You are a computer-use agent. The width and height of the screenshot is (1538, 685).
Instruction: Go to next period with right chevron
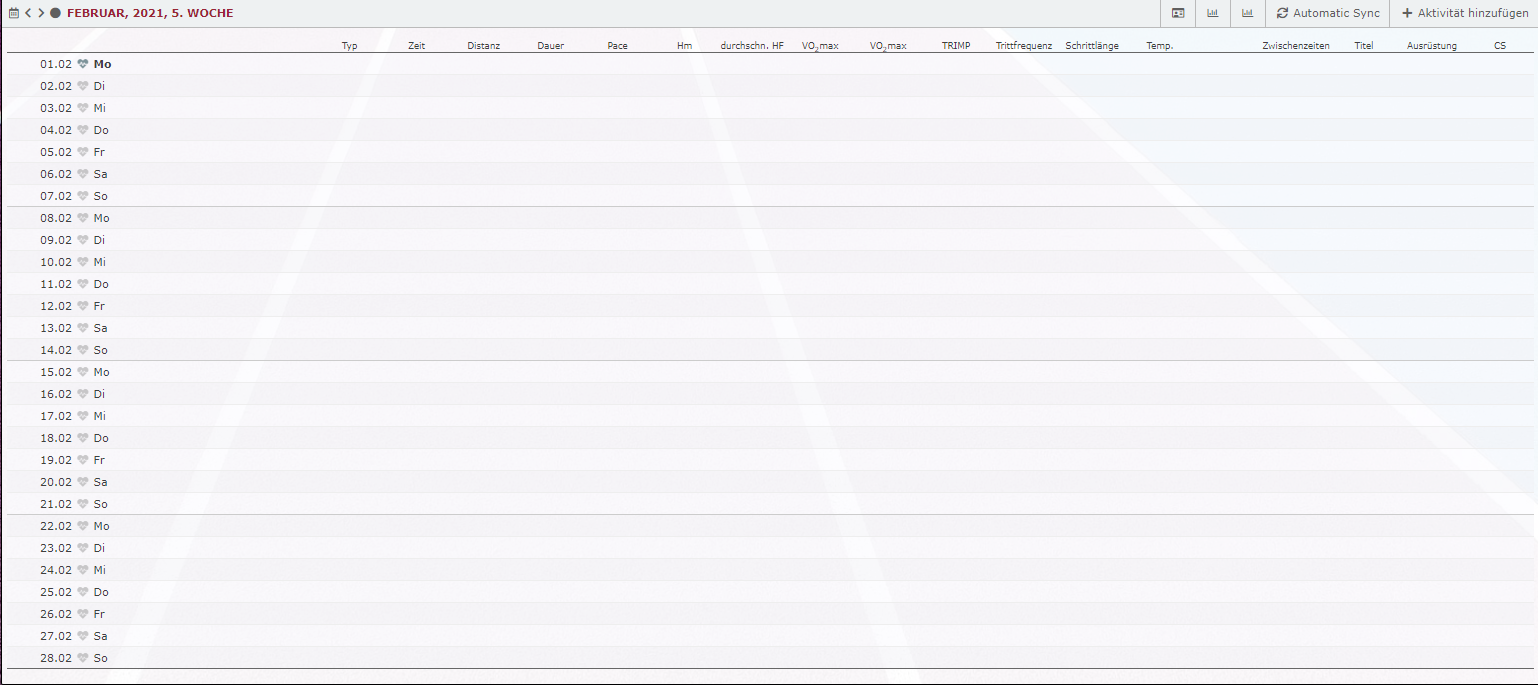[41, 13]
